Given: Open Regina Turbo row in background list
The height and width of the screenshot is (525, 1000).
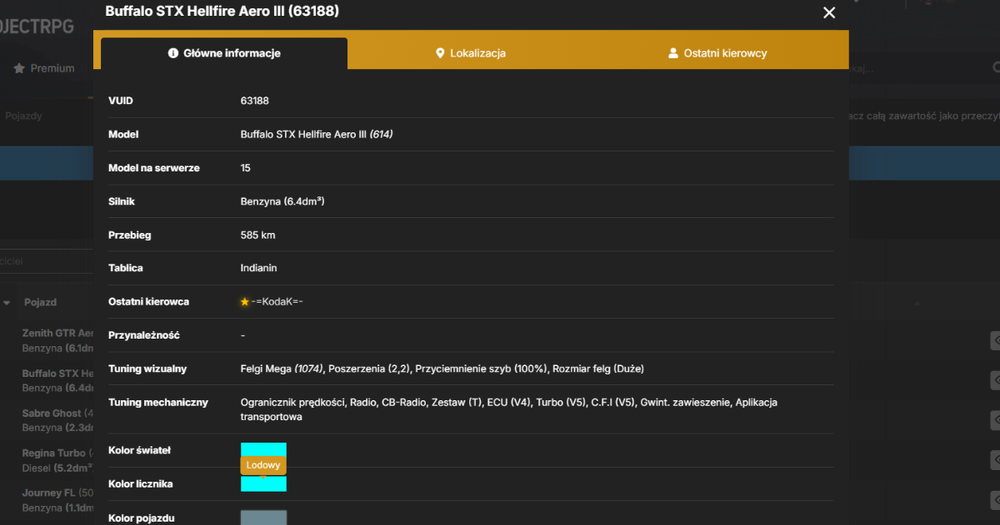Looking at the screenshot, I should tap(57, 461).
